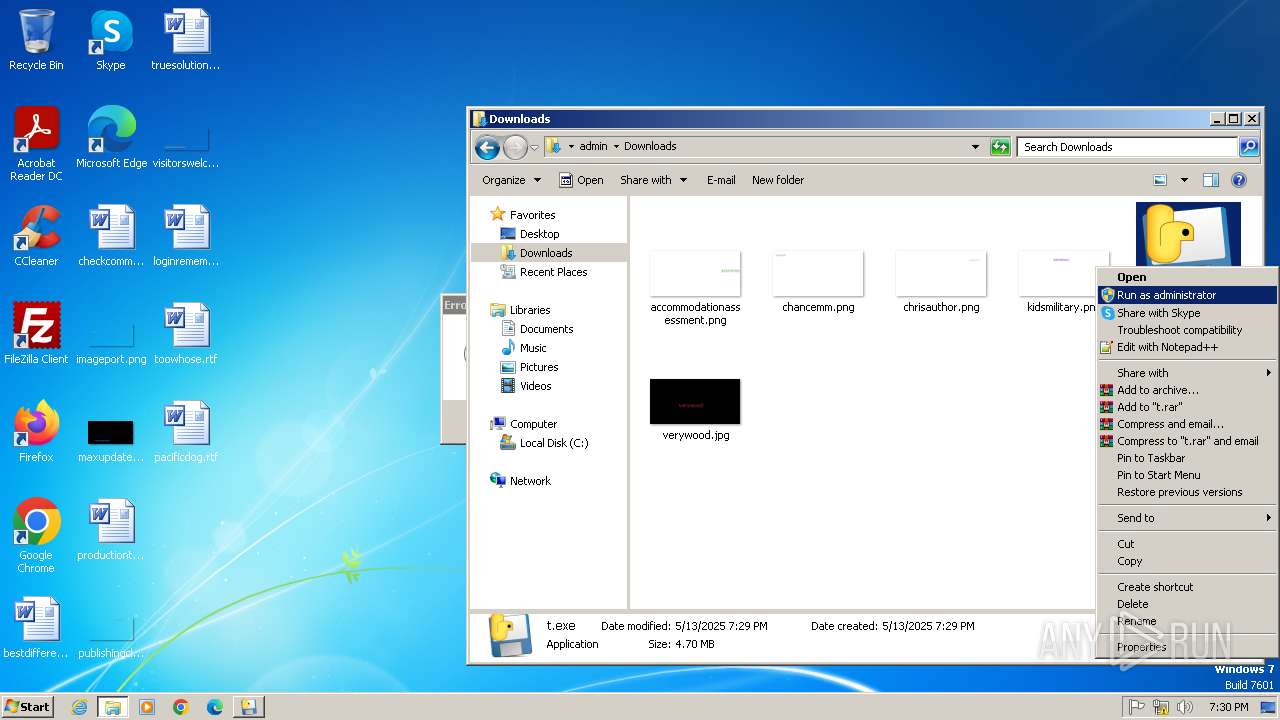Viewport: 1280px width, 720px height.
Task: Click the Windows Explorer taskbar button
Action: pyautogui.click(x=113, y=707)
